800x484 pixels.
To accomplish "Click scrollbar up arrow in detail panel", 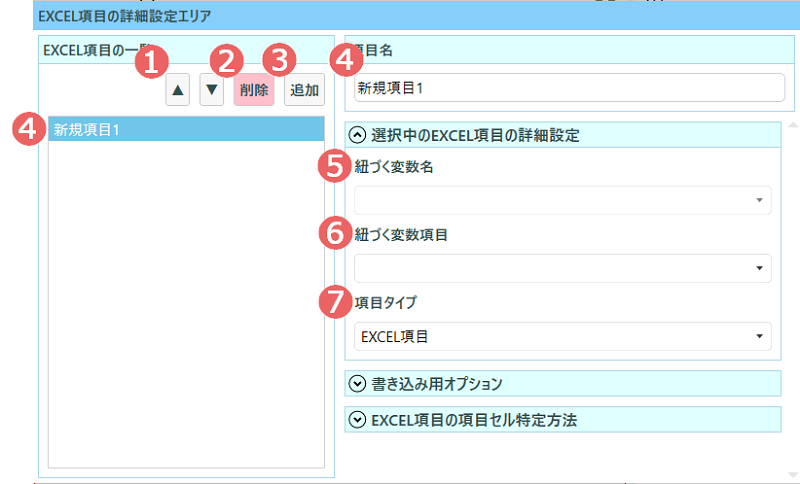I will [x=793, y=124].
